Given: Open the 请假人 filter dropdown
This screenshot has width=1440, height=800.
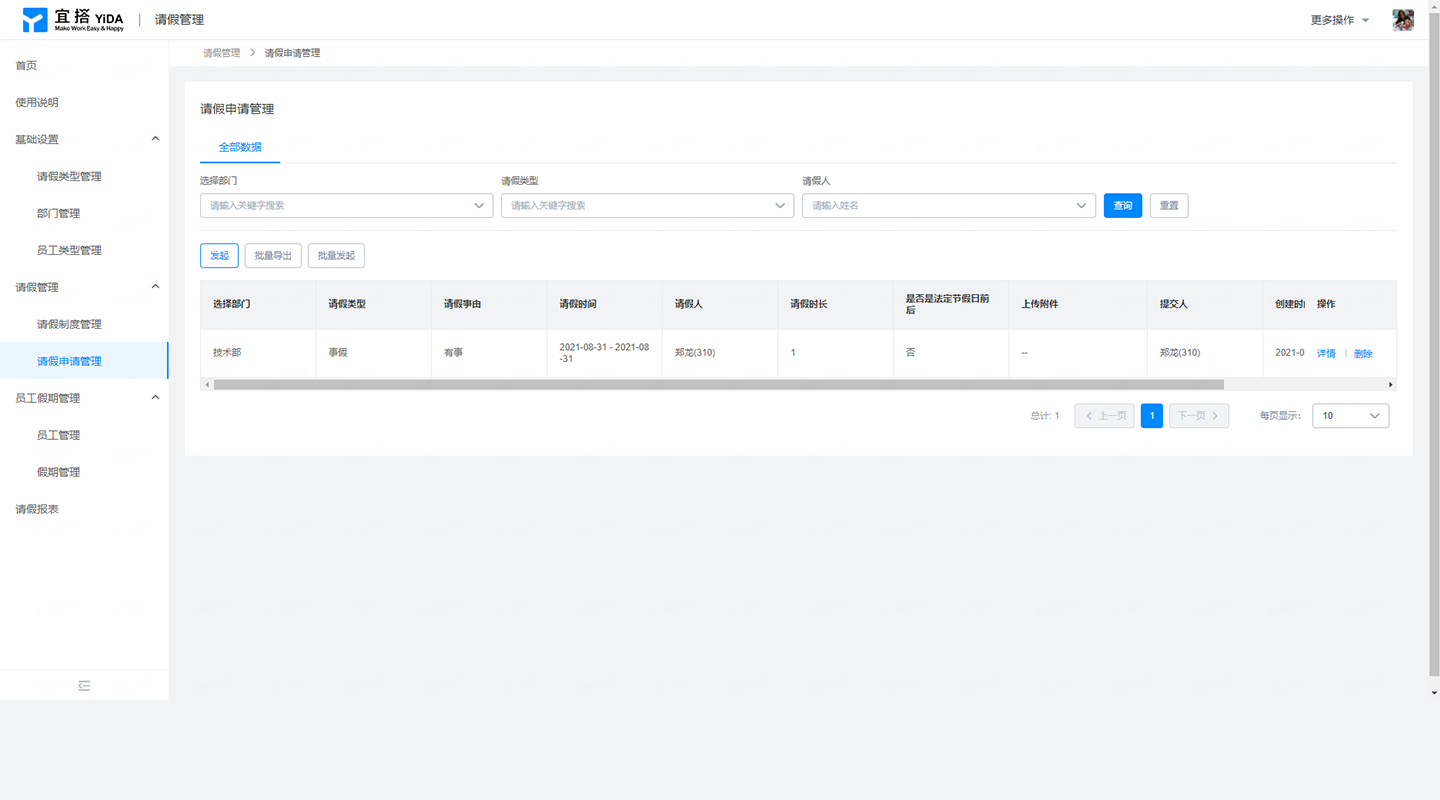Looking at the screenshot, I should coord(948,206).
